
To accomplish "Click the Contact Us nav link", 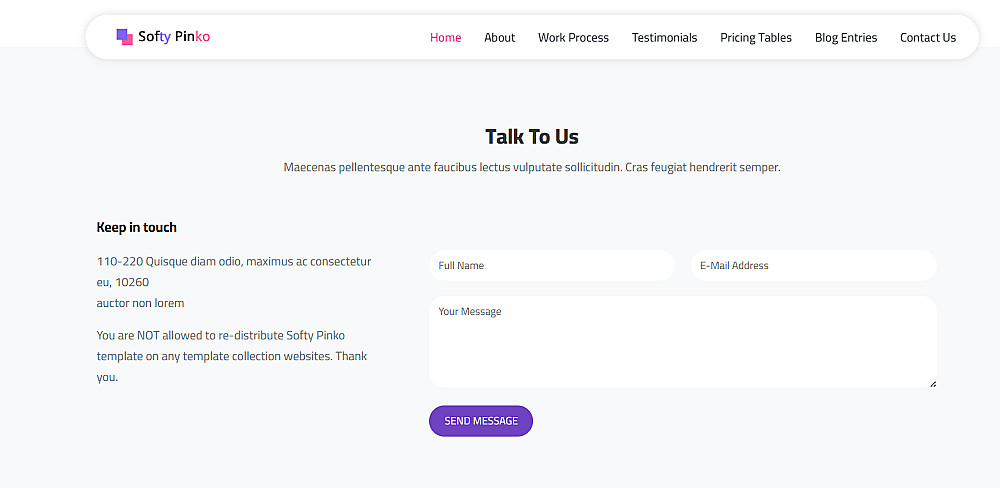I will tap(927, 38).
